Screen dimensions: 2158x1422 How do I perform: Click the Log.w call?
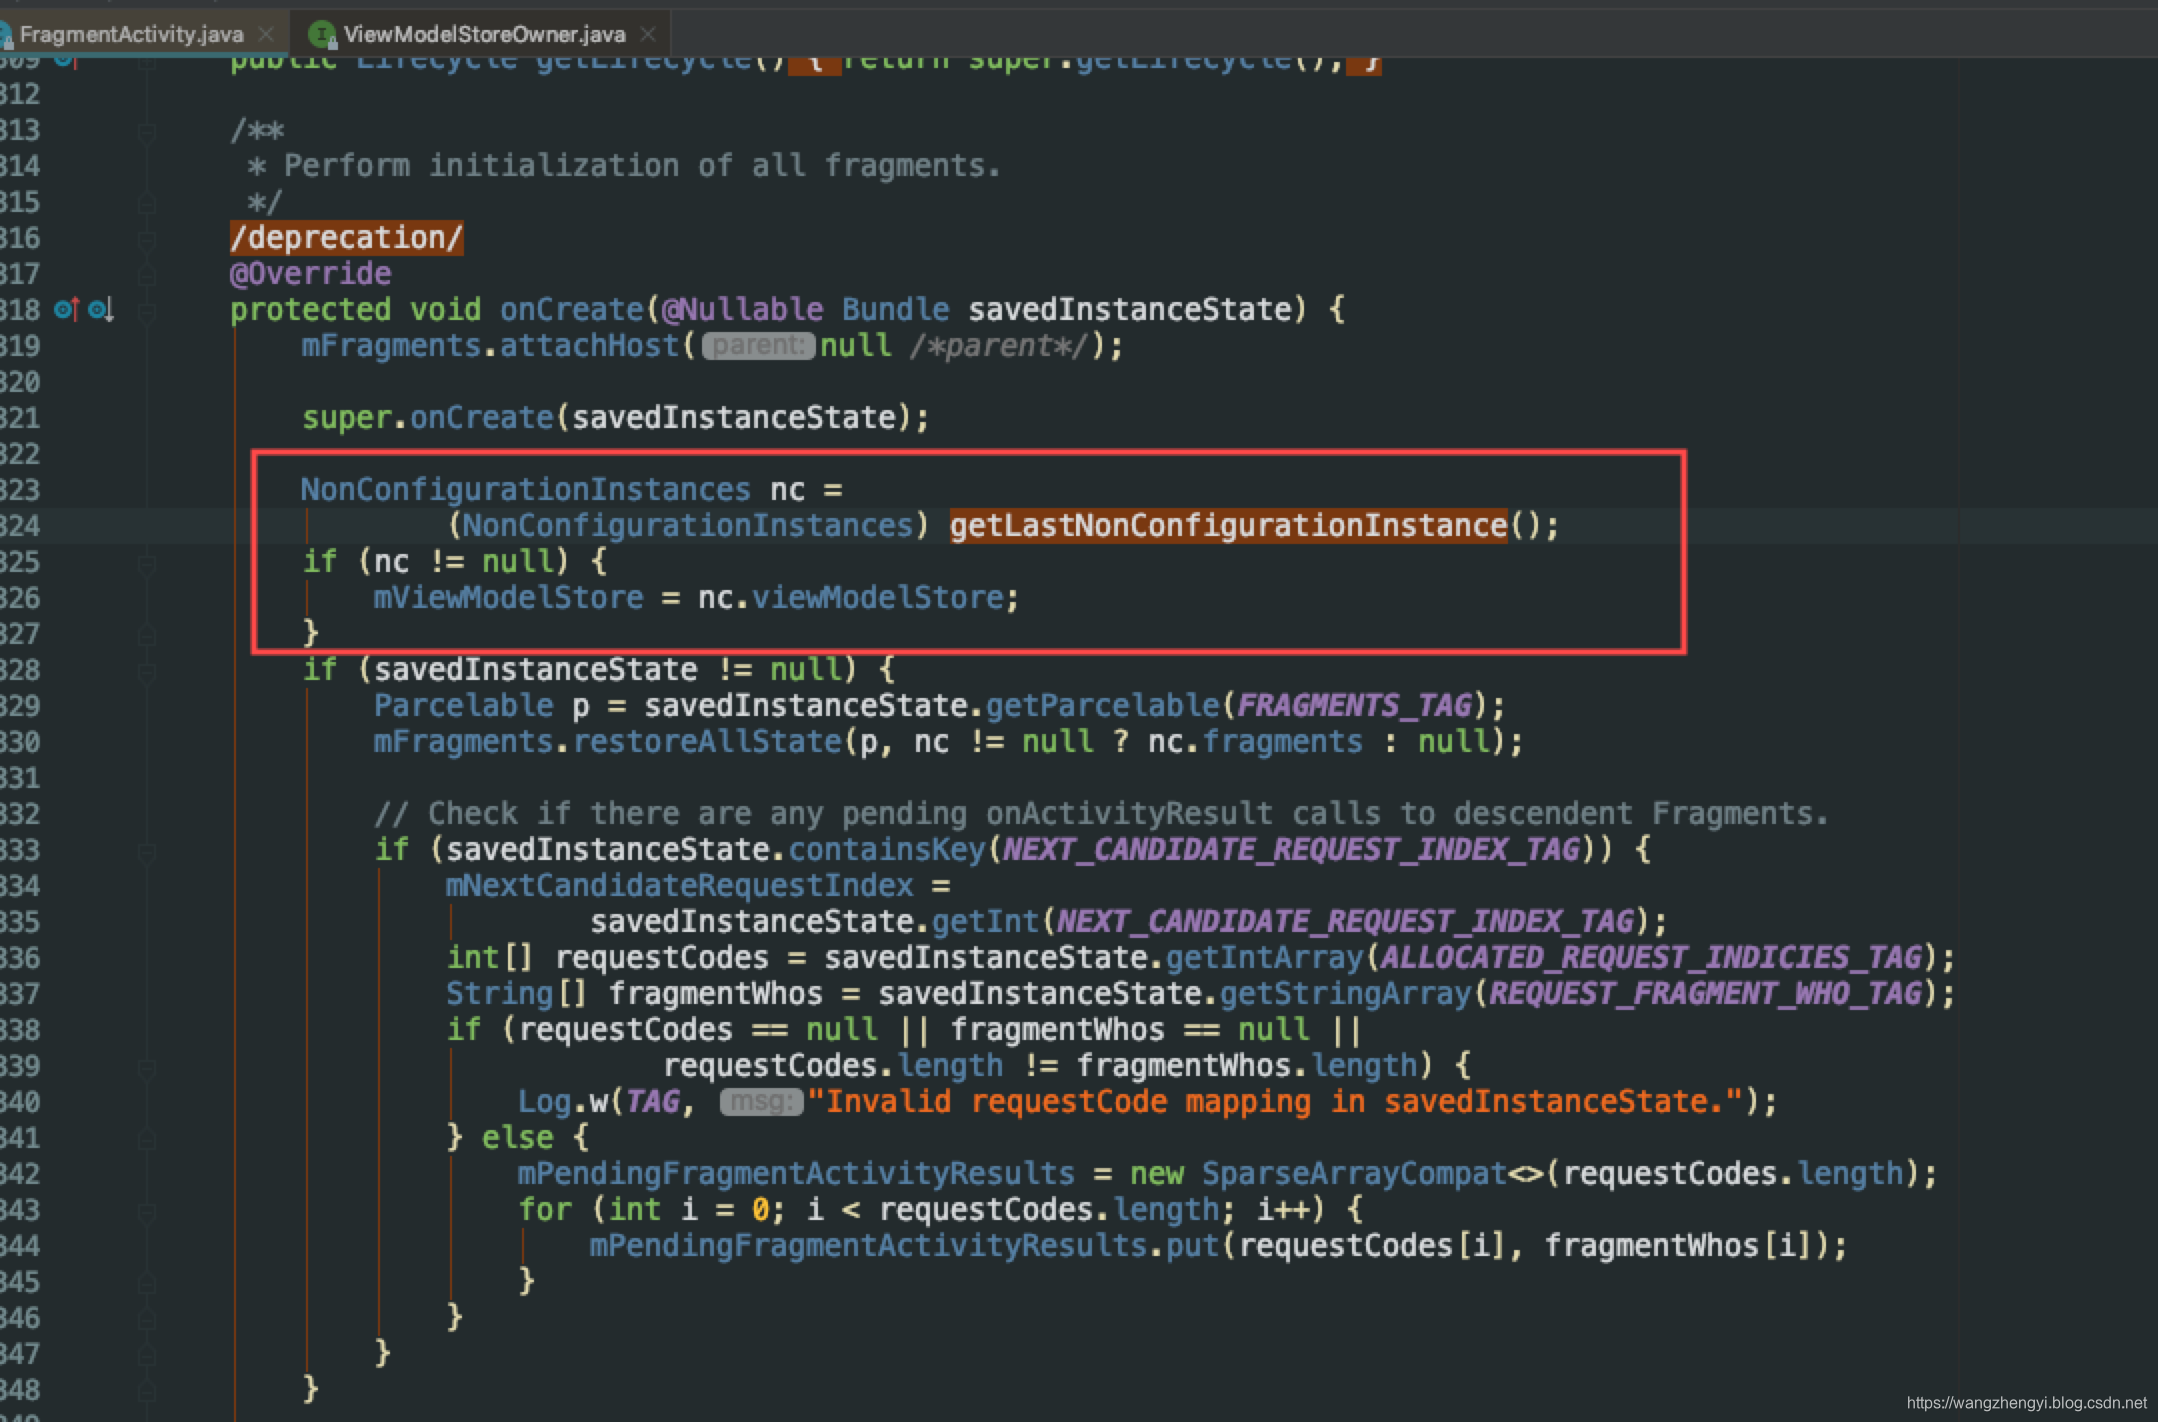tap(563, 1102)
